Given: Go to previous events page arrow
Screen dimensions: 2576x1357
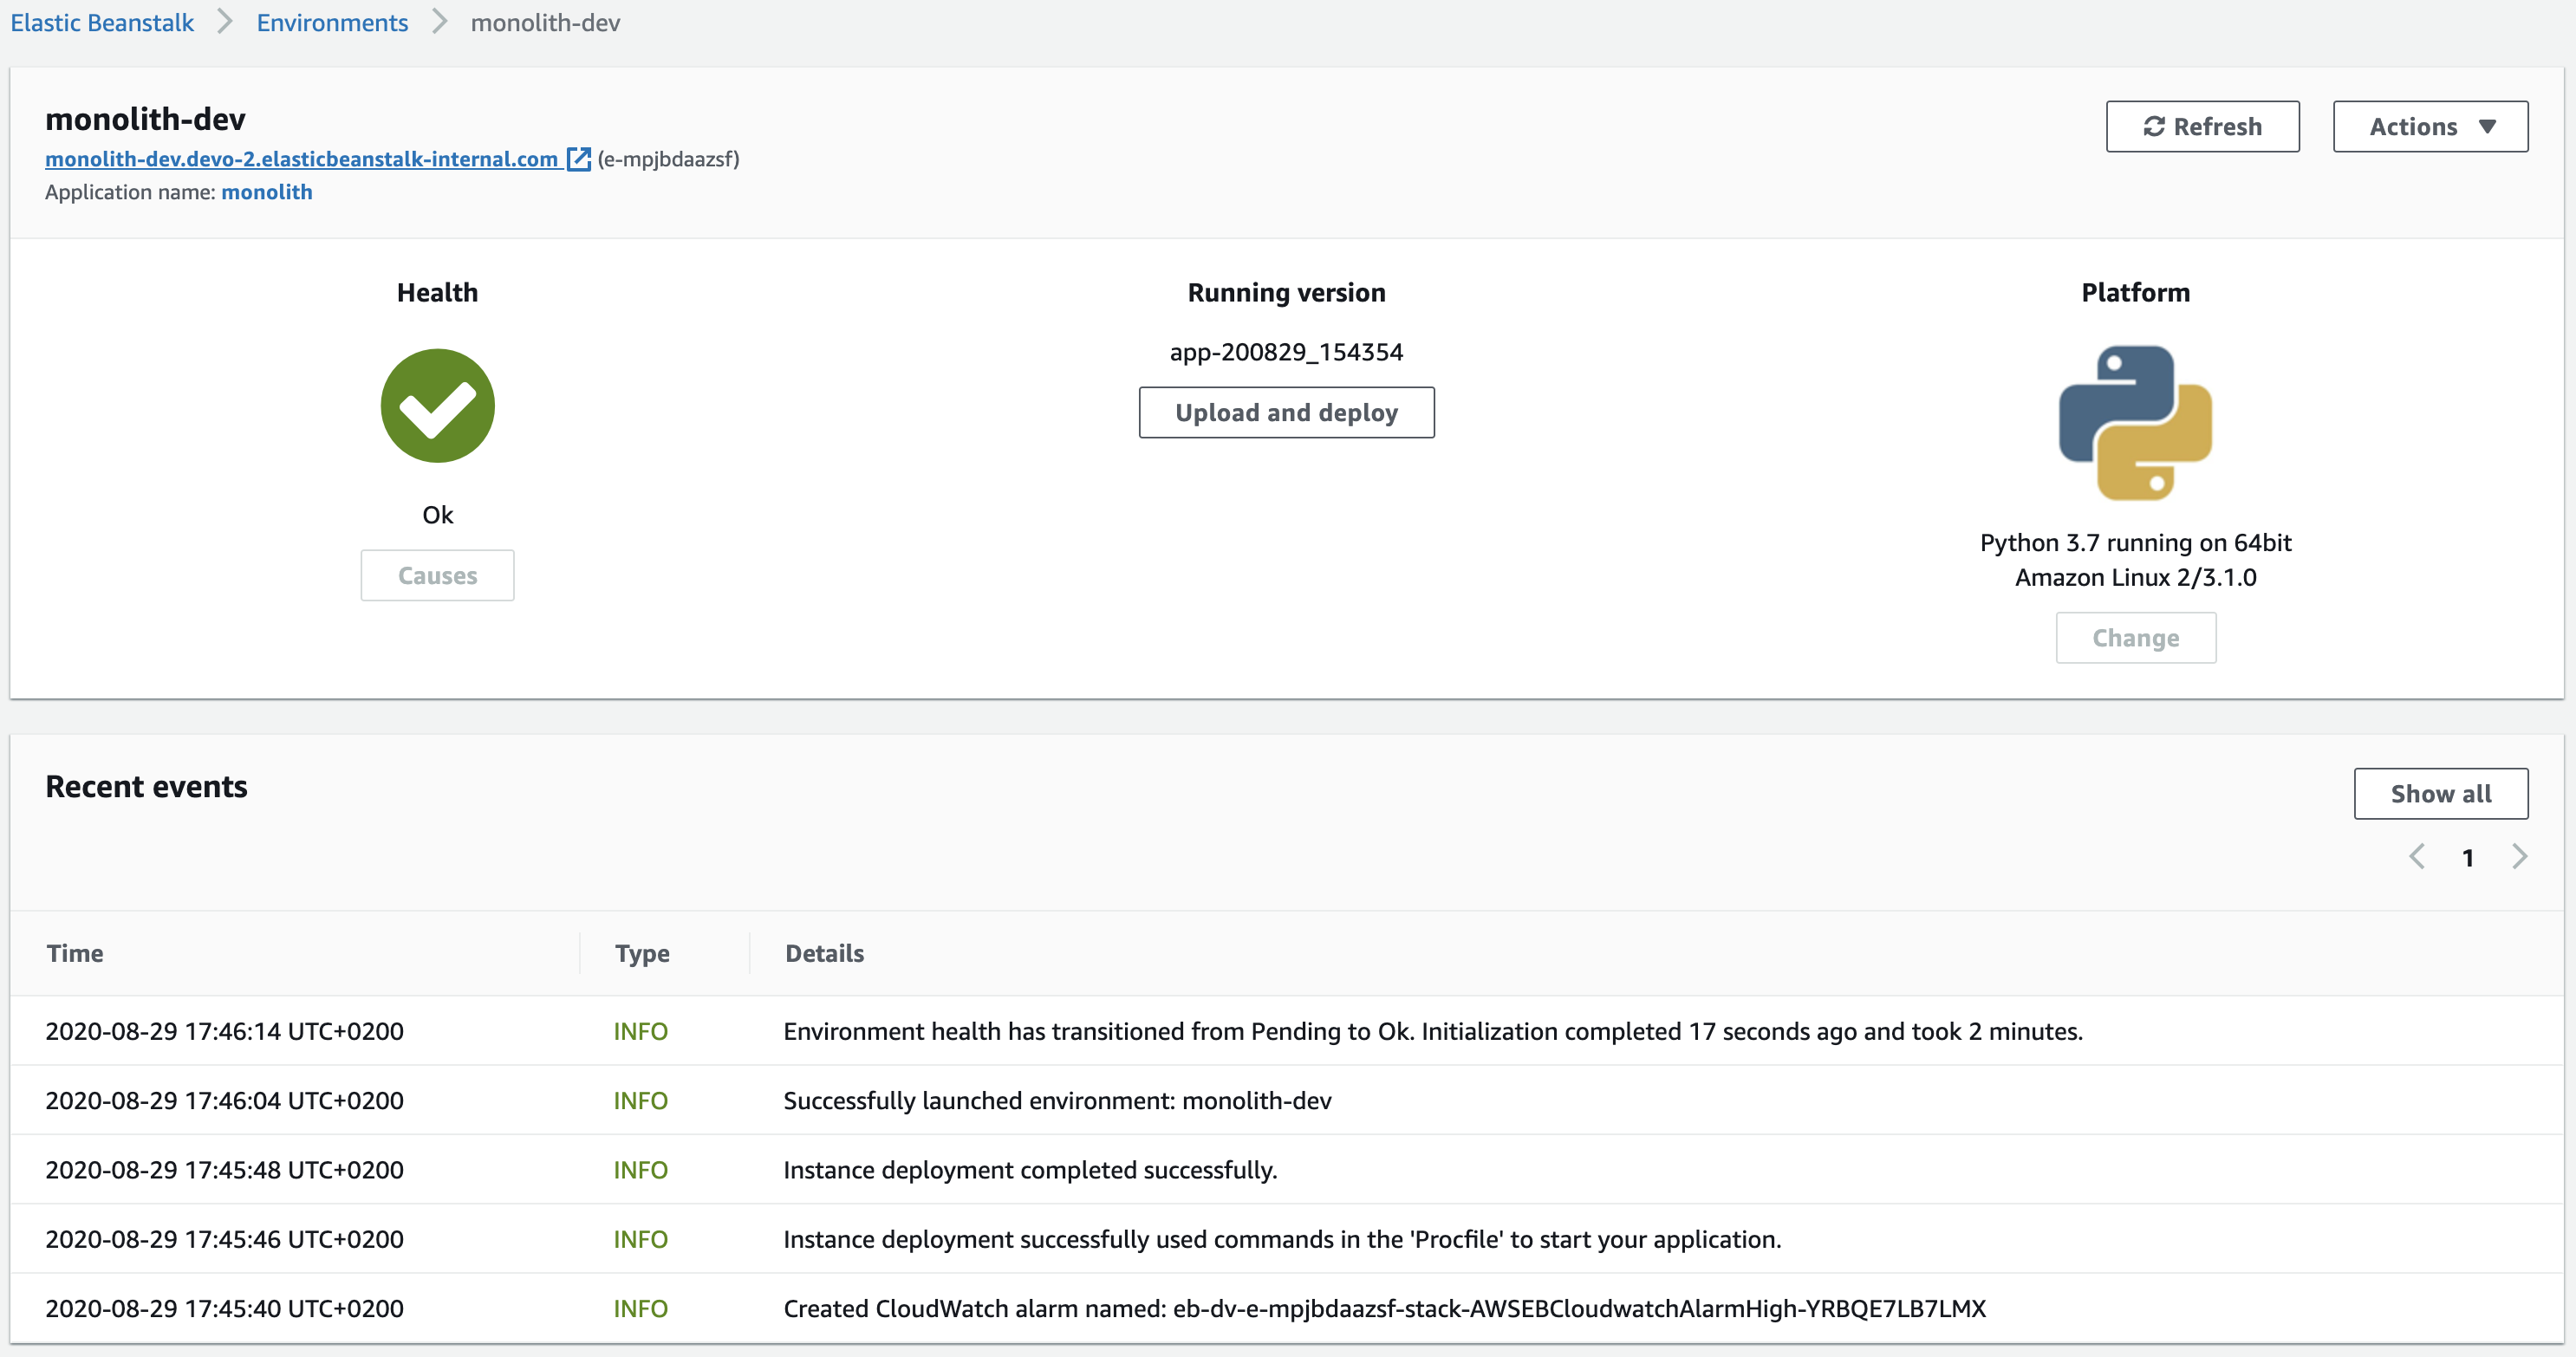Looking at the screenshot, I should [2417, 857].
